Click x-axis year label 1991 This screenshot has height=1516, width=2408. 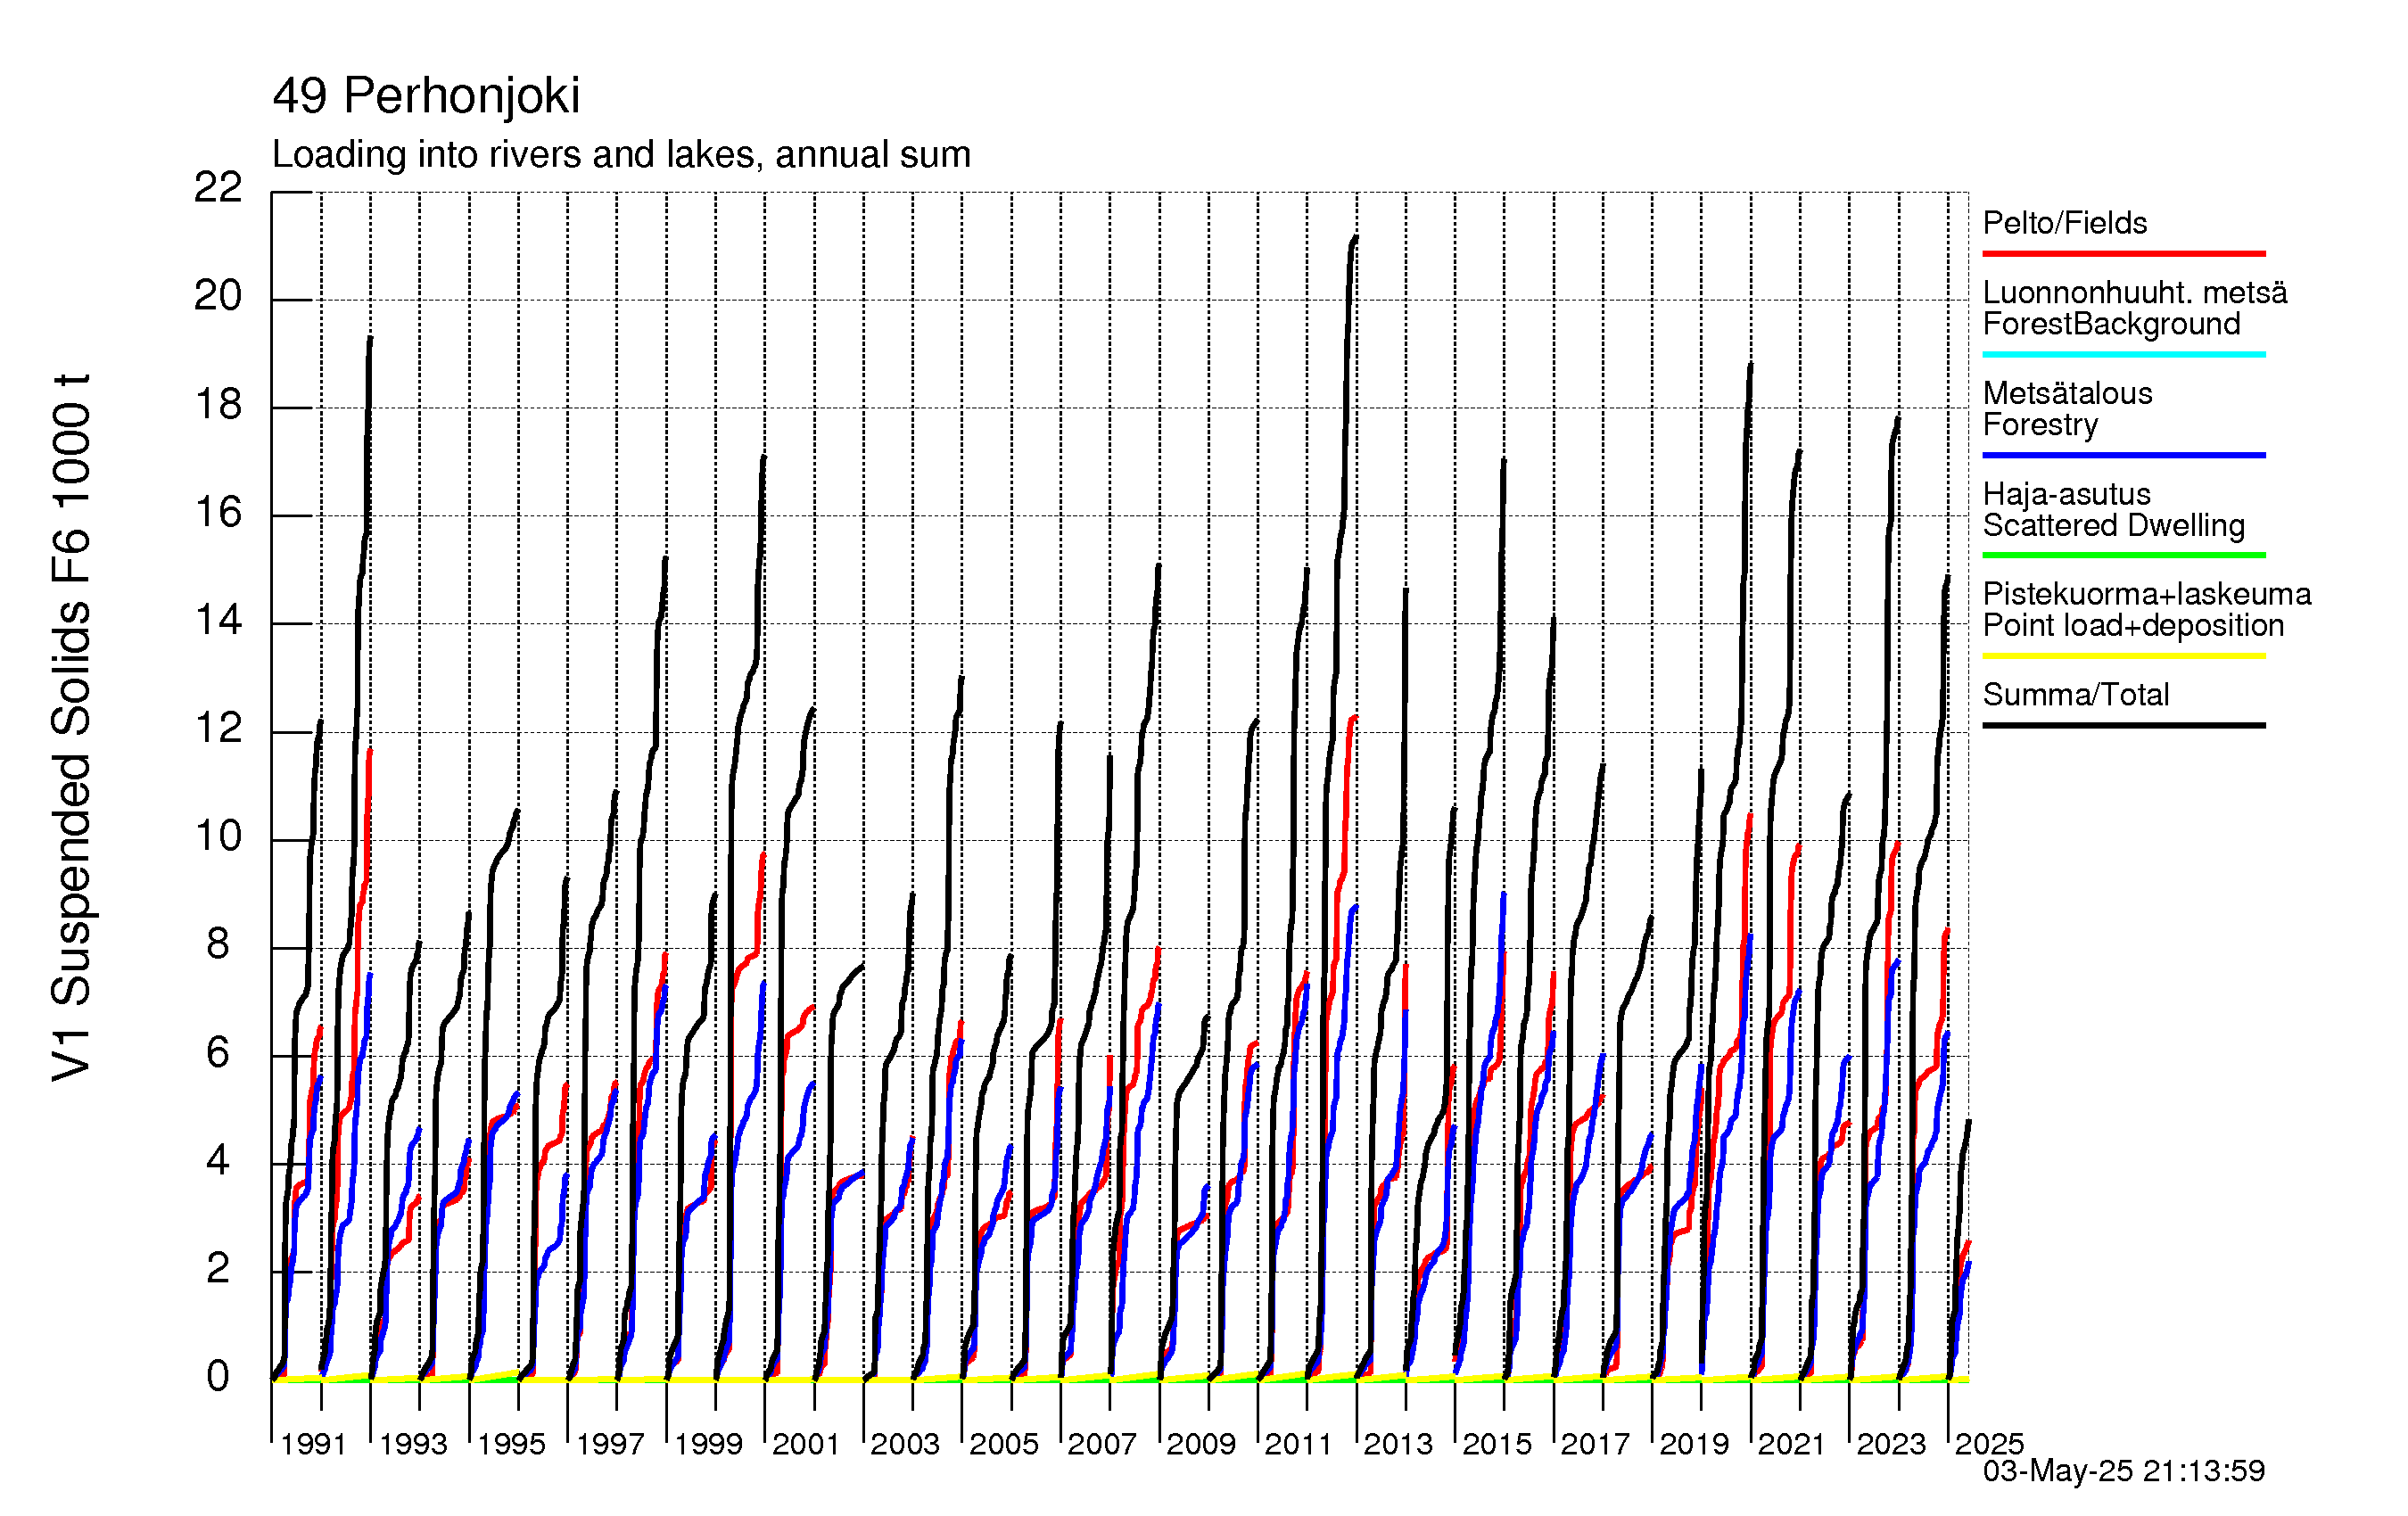click(313, 1444)
